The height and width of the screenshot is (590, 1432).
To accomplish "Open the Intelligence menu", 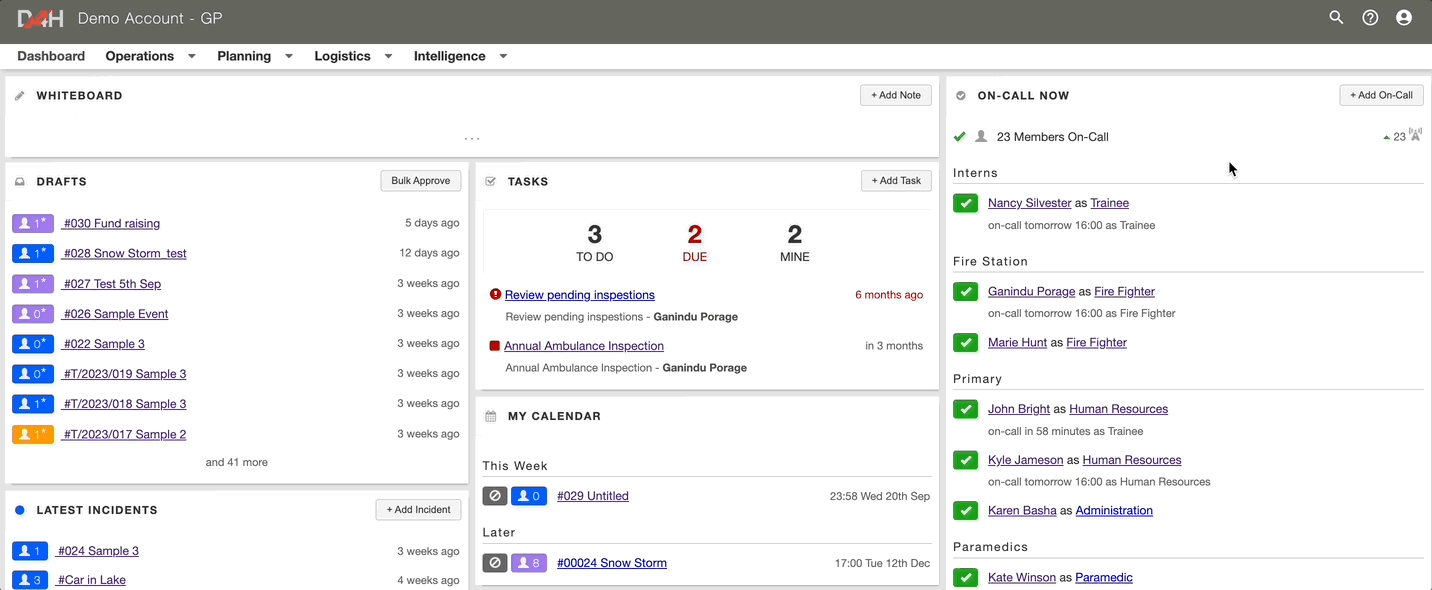I will 450,56.
